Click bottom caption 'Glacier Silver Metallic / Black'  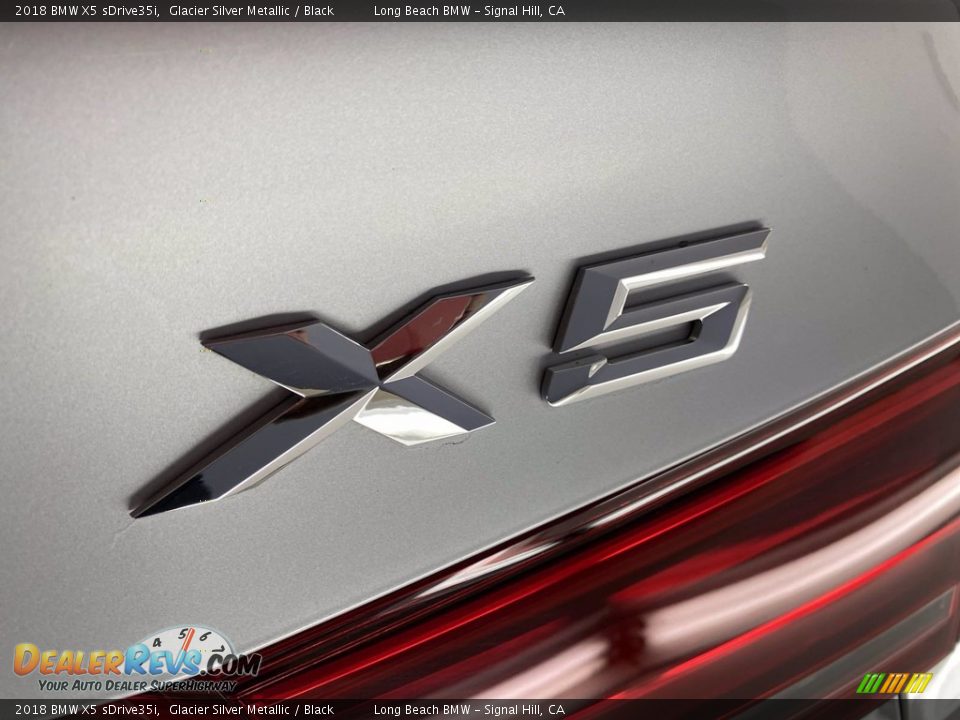tap(251, 710)
